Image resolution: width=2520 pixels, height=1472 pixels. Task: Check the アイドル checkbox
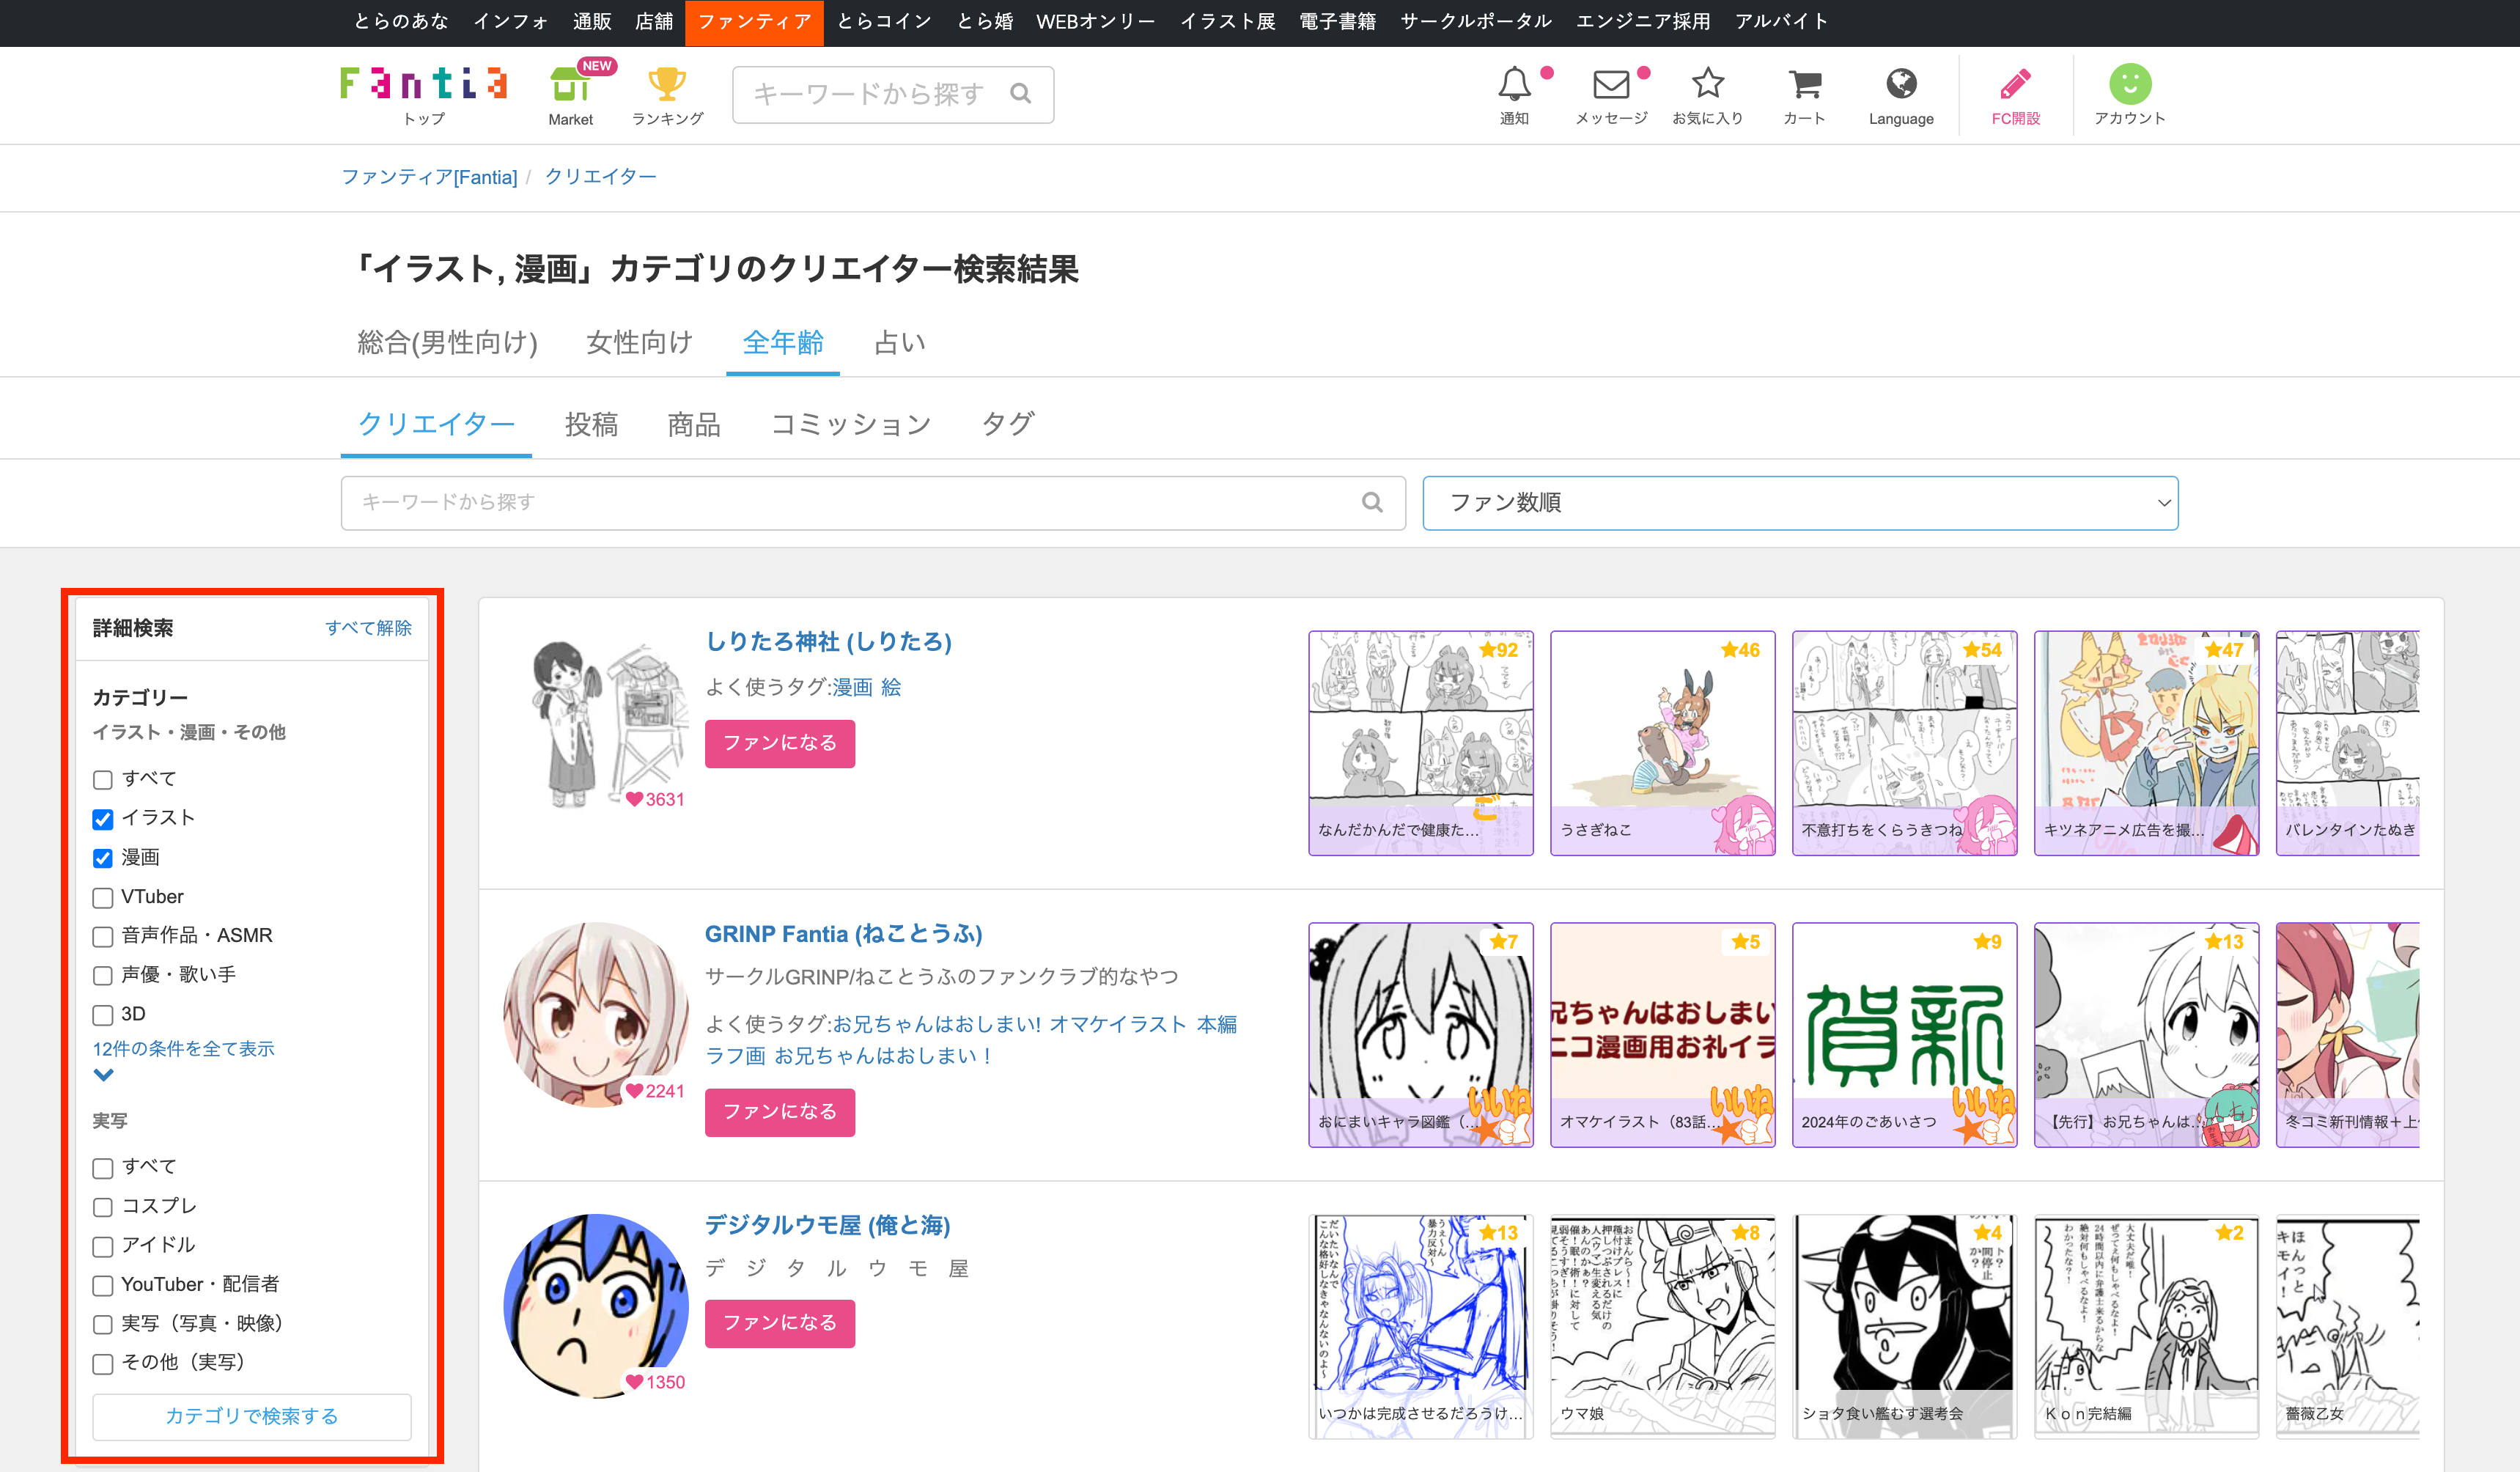coord(102,1246)
